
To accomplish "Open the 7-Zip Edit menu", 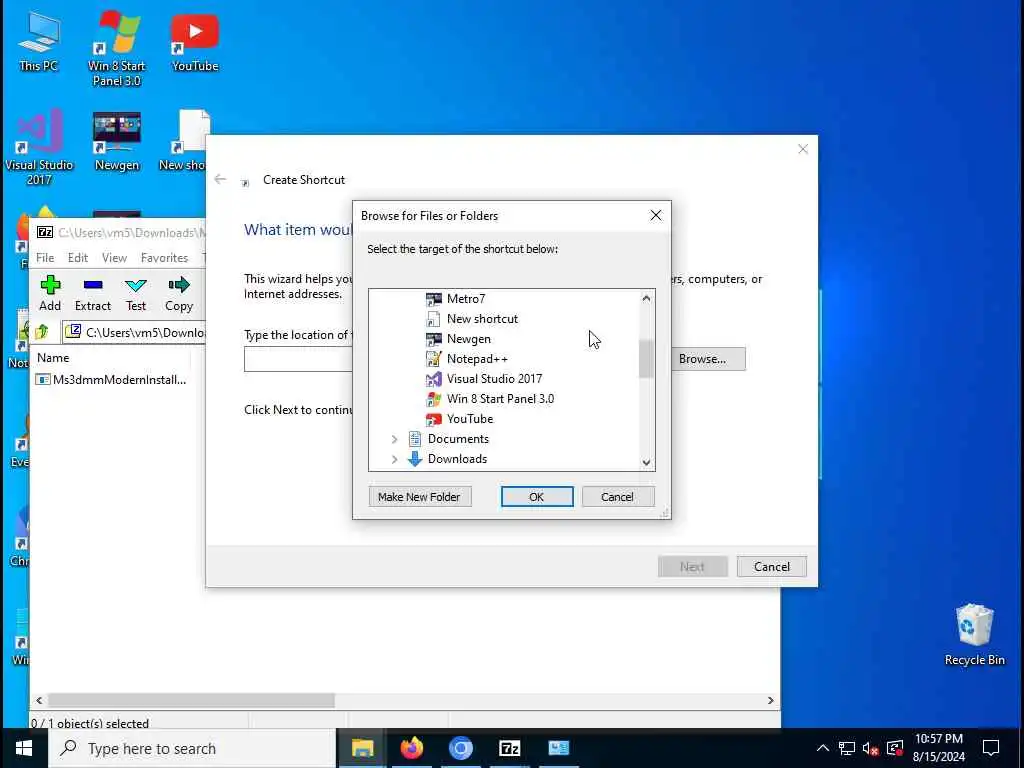I will tap(78, 258).
